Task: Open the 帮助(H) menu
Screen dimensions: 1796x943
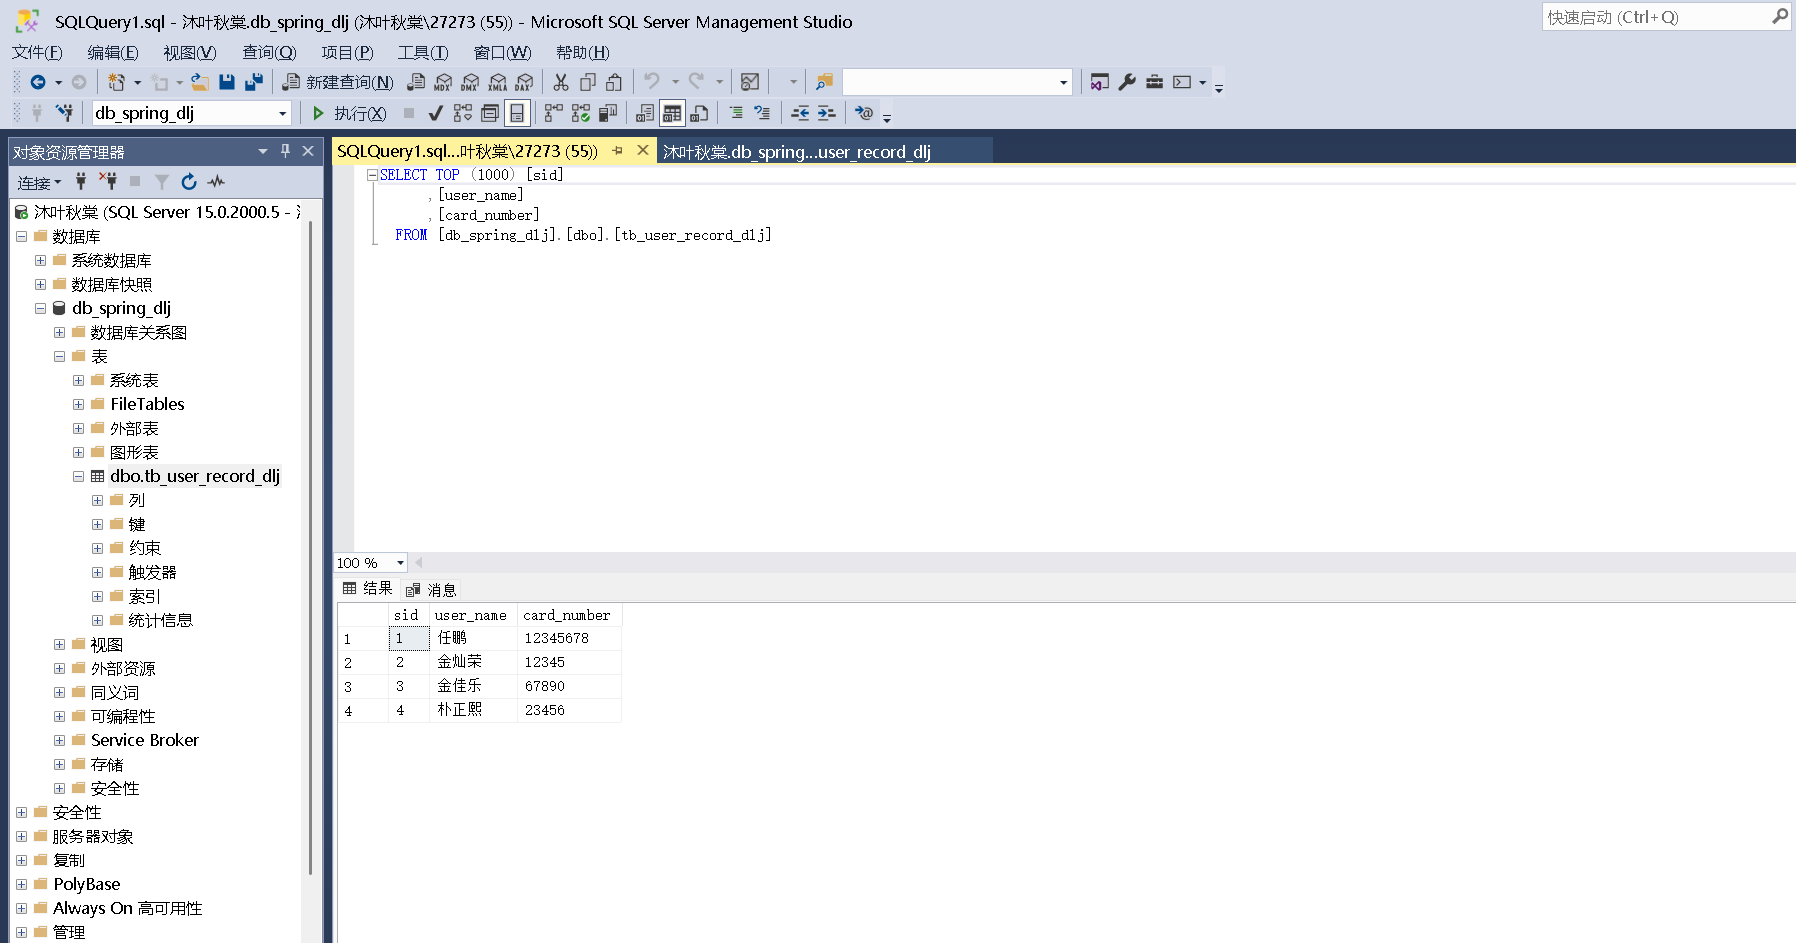Action: [x=583, y=52]
